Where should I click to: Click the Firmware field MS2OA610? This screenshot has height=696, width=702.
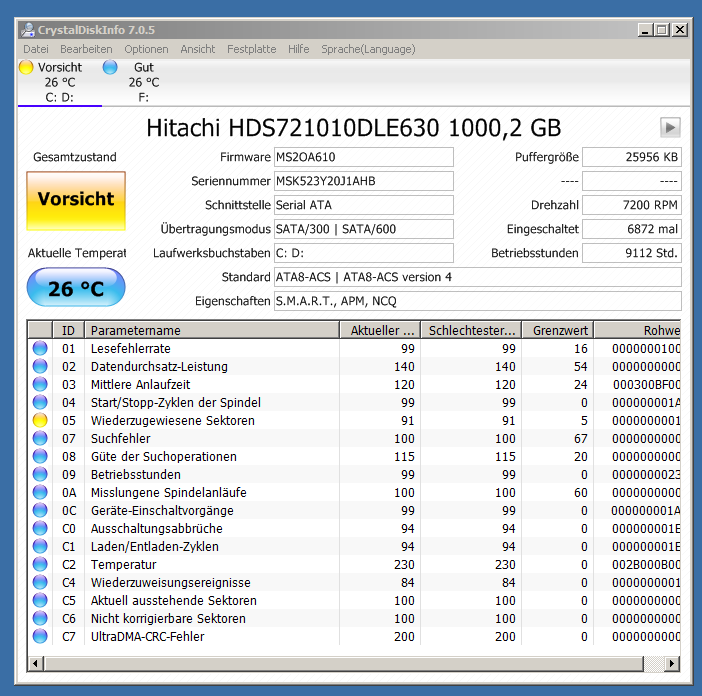[x=364, y=157]
